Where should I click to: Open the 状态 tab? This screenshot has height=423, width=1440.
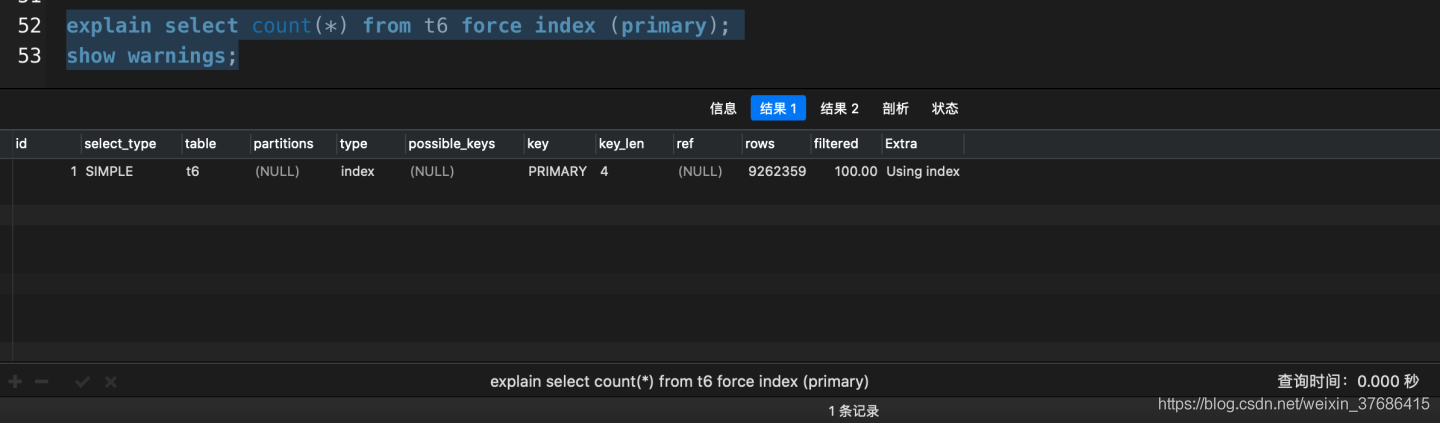(x=945, y=109)
